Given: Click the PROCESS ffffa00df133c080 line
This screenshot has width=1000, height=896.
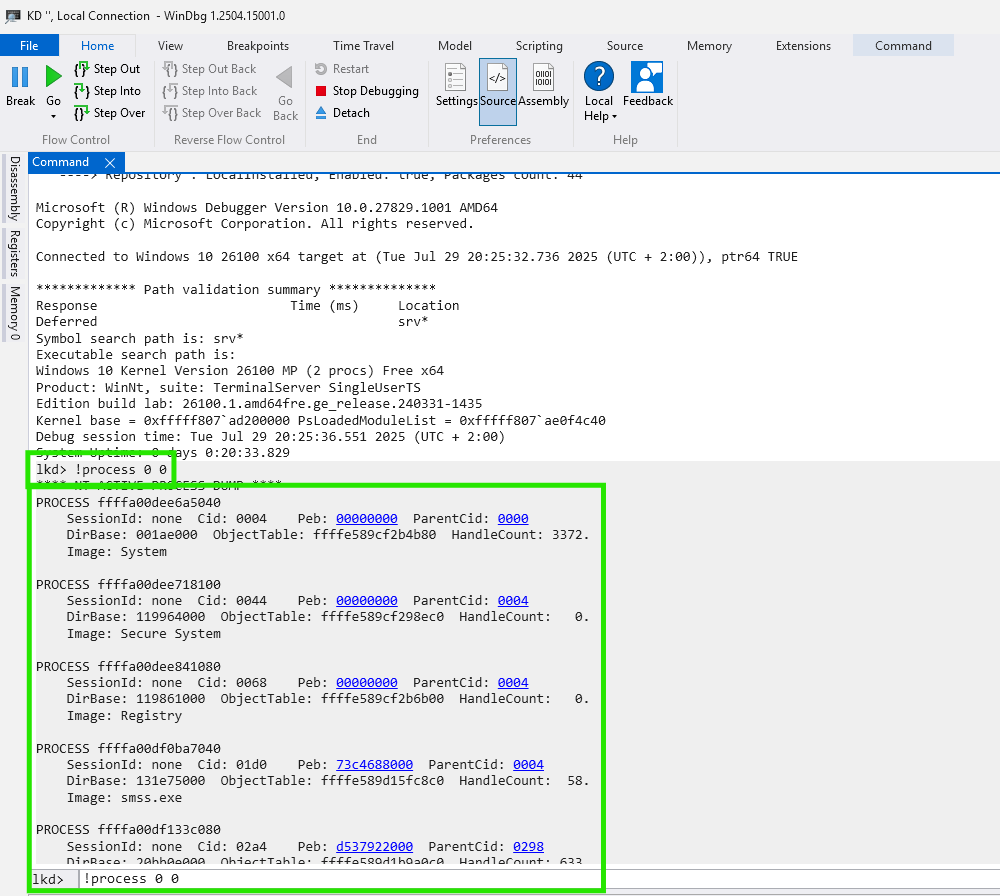Looking at the screenshot, I should pyautogui.click(x=128, y=830).
